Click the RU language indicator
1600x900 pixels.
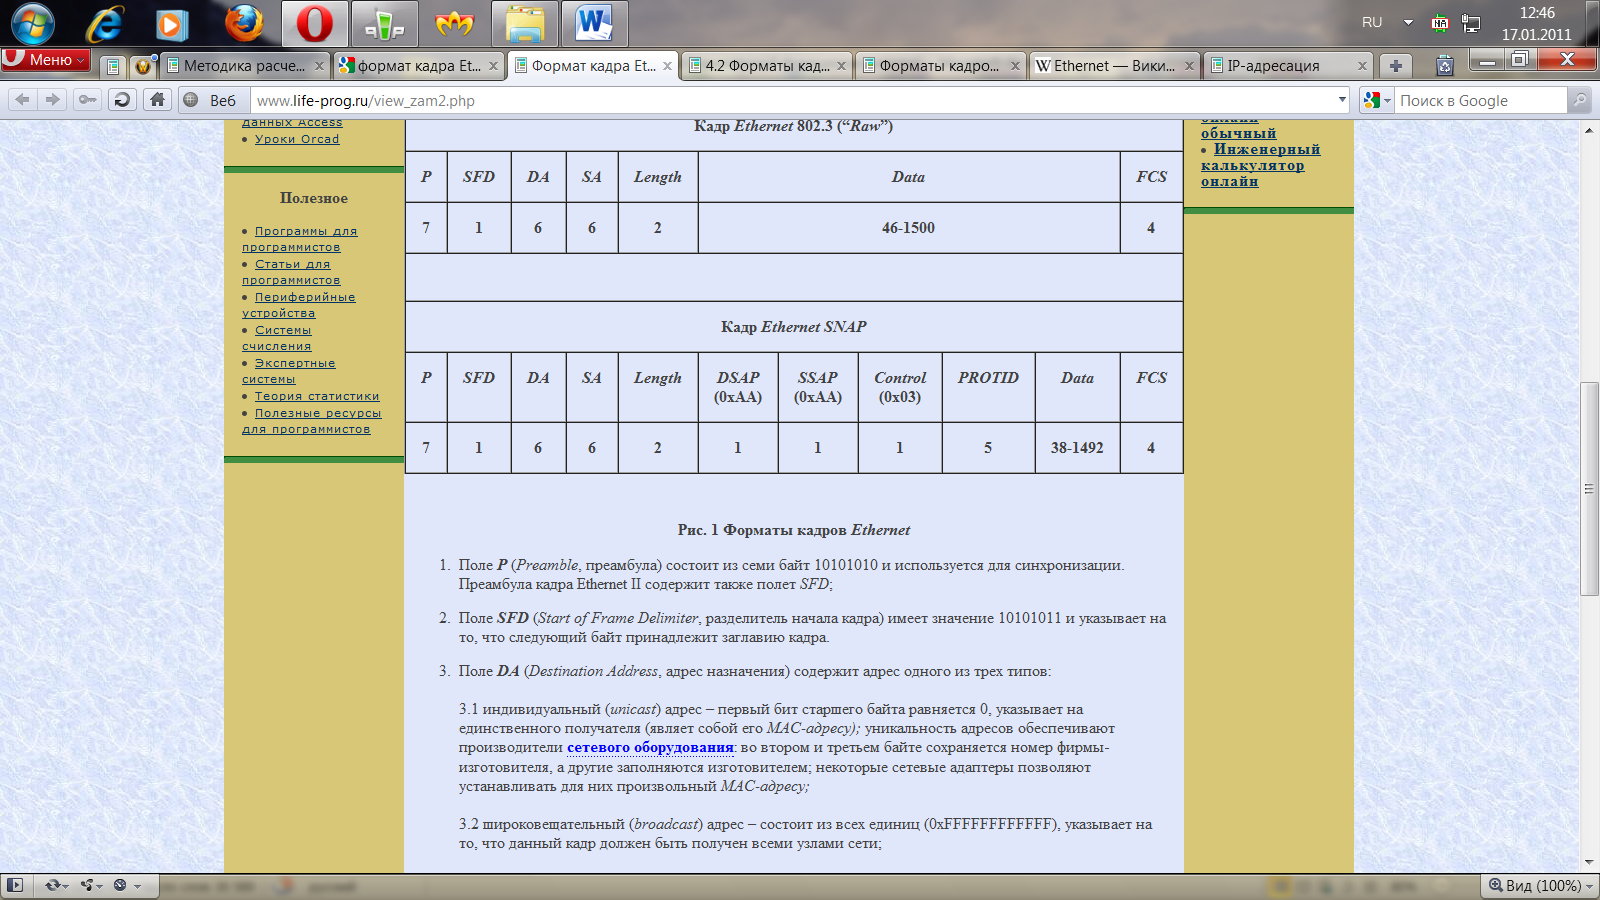pyautogui.click(x=1372, y=22)
